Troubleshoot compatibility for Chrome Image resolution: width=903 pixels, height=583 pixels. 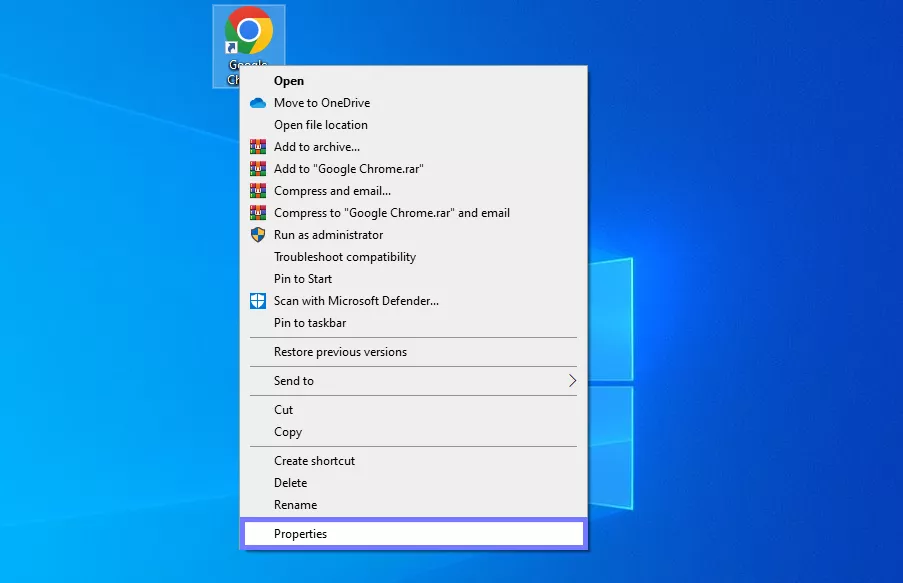[x=344, y=256]
